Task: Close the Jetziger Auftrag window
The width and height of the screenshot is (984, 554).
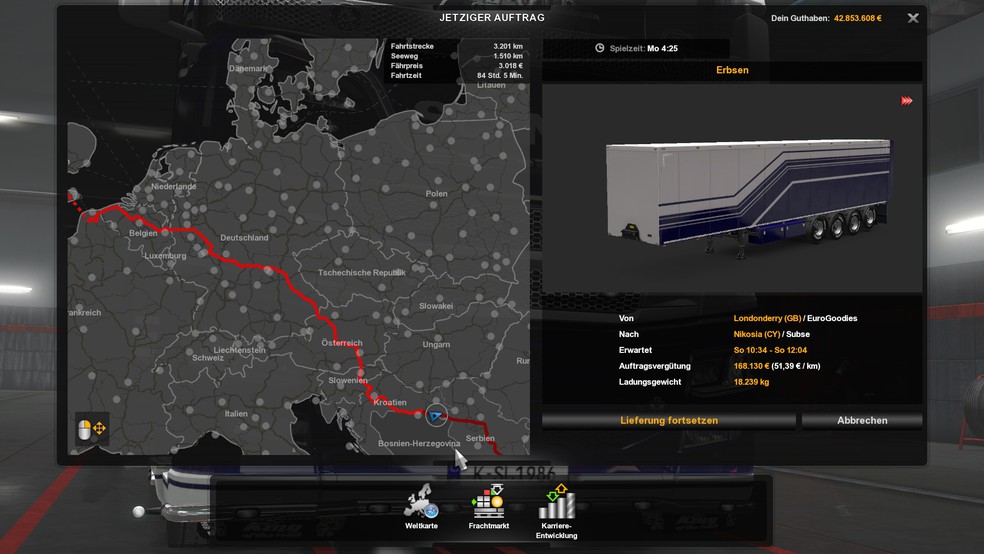Action: [912, 18]
